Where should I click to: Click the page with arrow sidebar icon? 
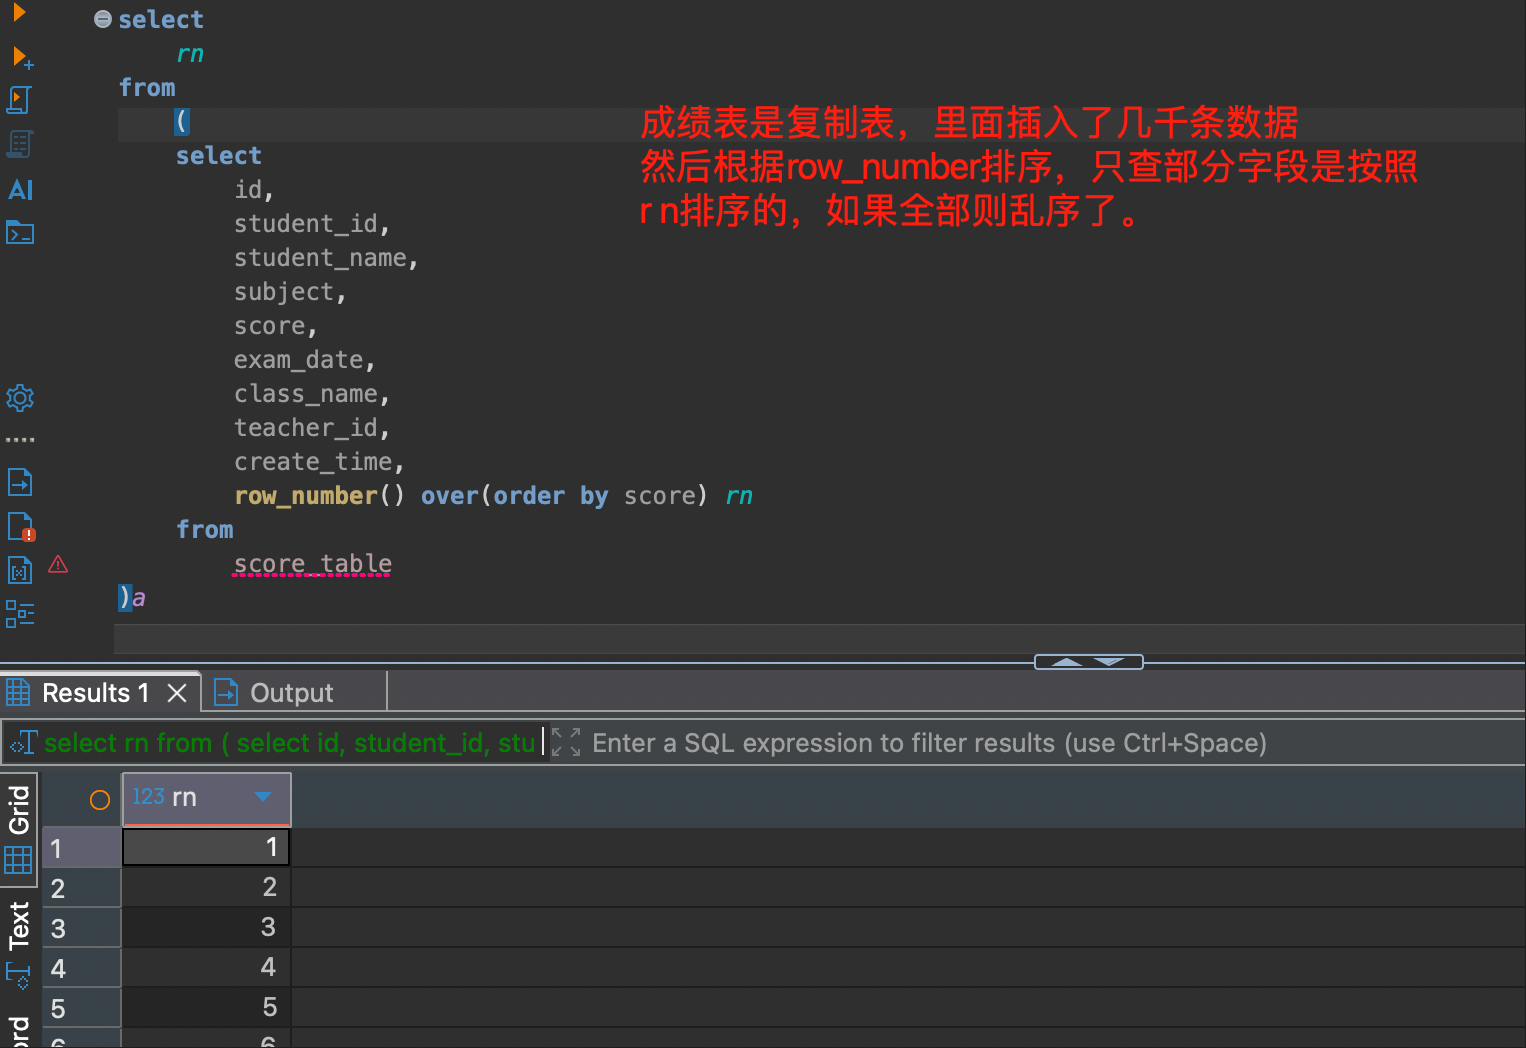click(20, 482)
